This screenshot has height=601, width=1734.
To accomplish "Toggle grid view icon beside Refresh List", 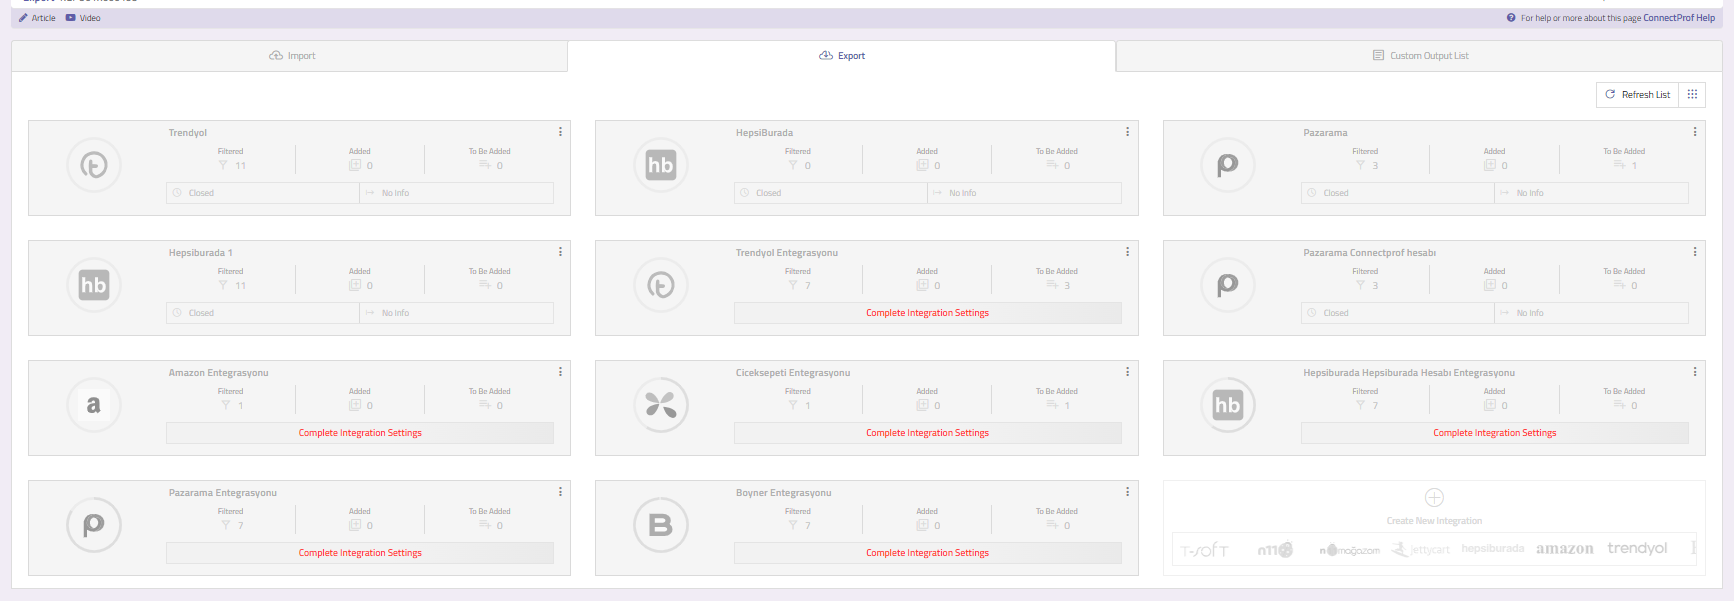I will click(1692, 95).
